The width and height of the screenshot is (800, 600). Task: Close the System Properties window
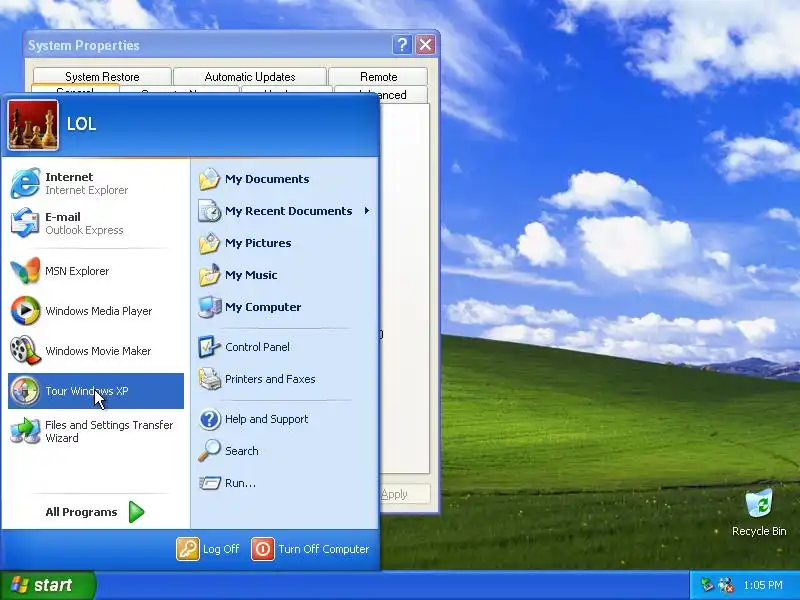tap(425, 45)
